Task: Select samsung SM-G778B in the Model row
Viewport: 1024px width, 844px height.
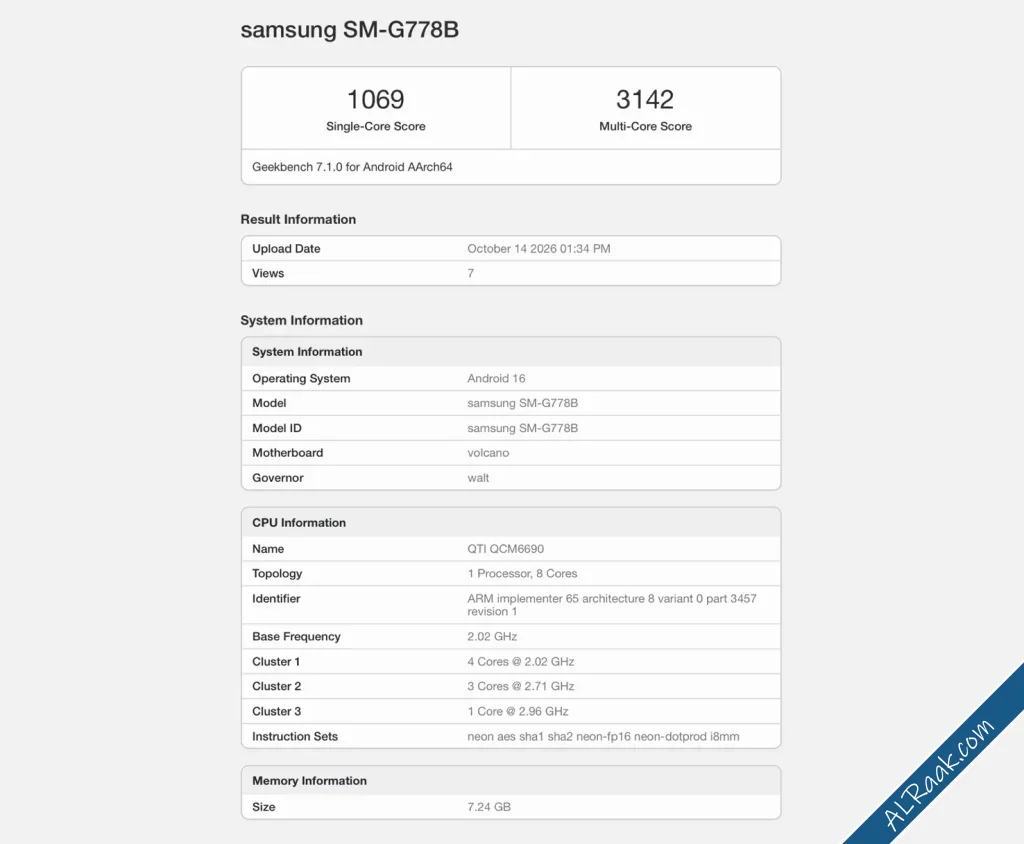Action: pos(522,404)
